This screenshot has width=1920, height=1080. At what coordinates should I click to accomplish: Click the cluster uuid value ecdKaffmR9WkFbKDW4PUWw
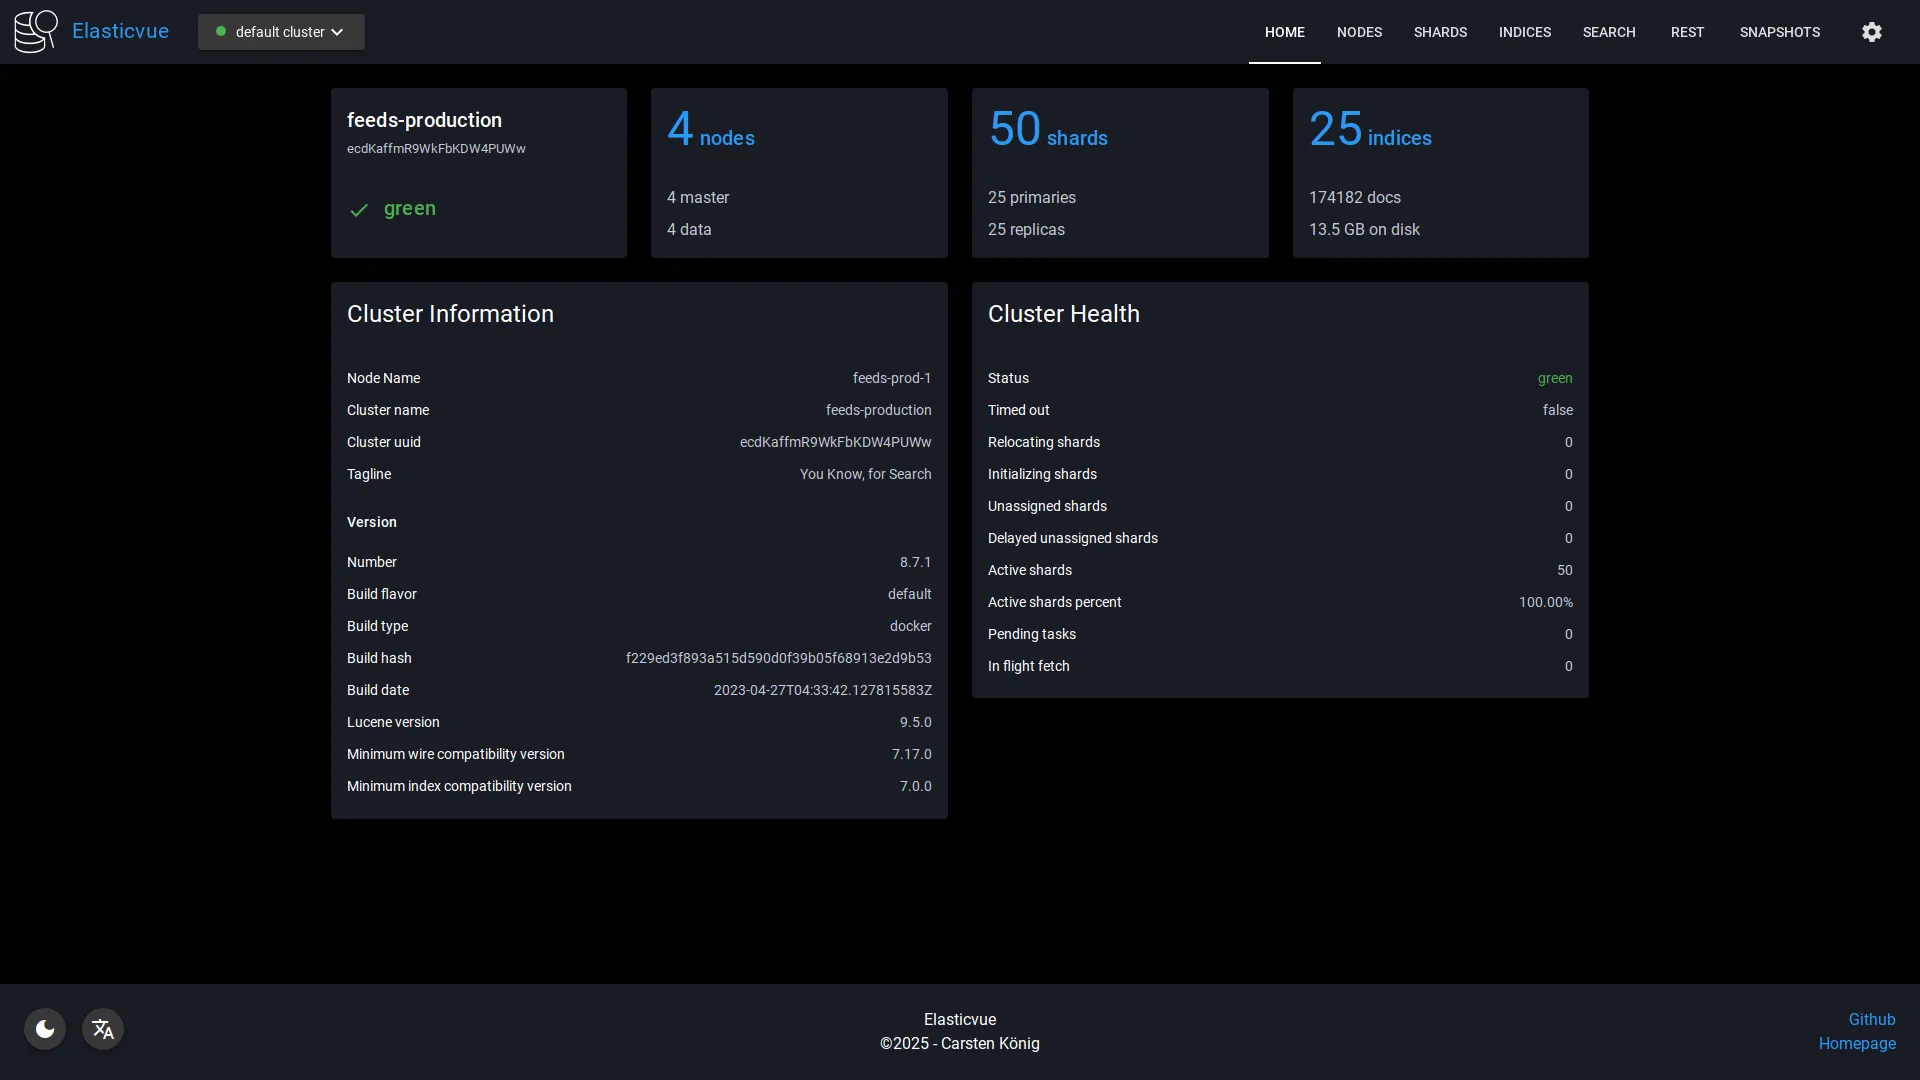click(836, 442)
